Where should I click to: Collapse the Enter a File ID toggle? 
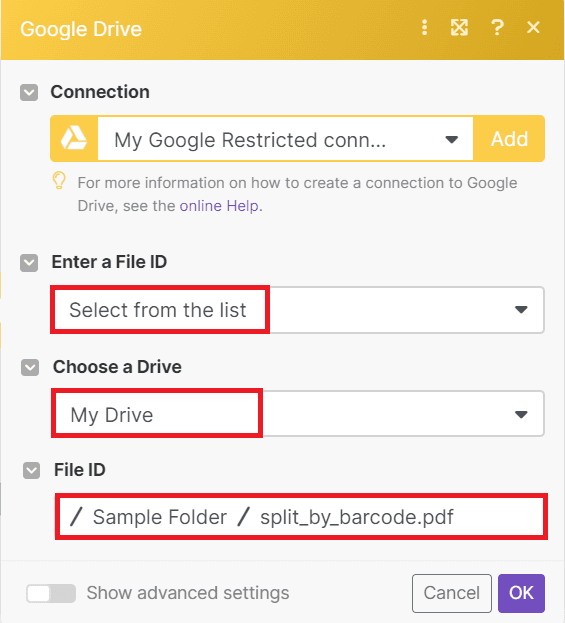click(29, 263)
